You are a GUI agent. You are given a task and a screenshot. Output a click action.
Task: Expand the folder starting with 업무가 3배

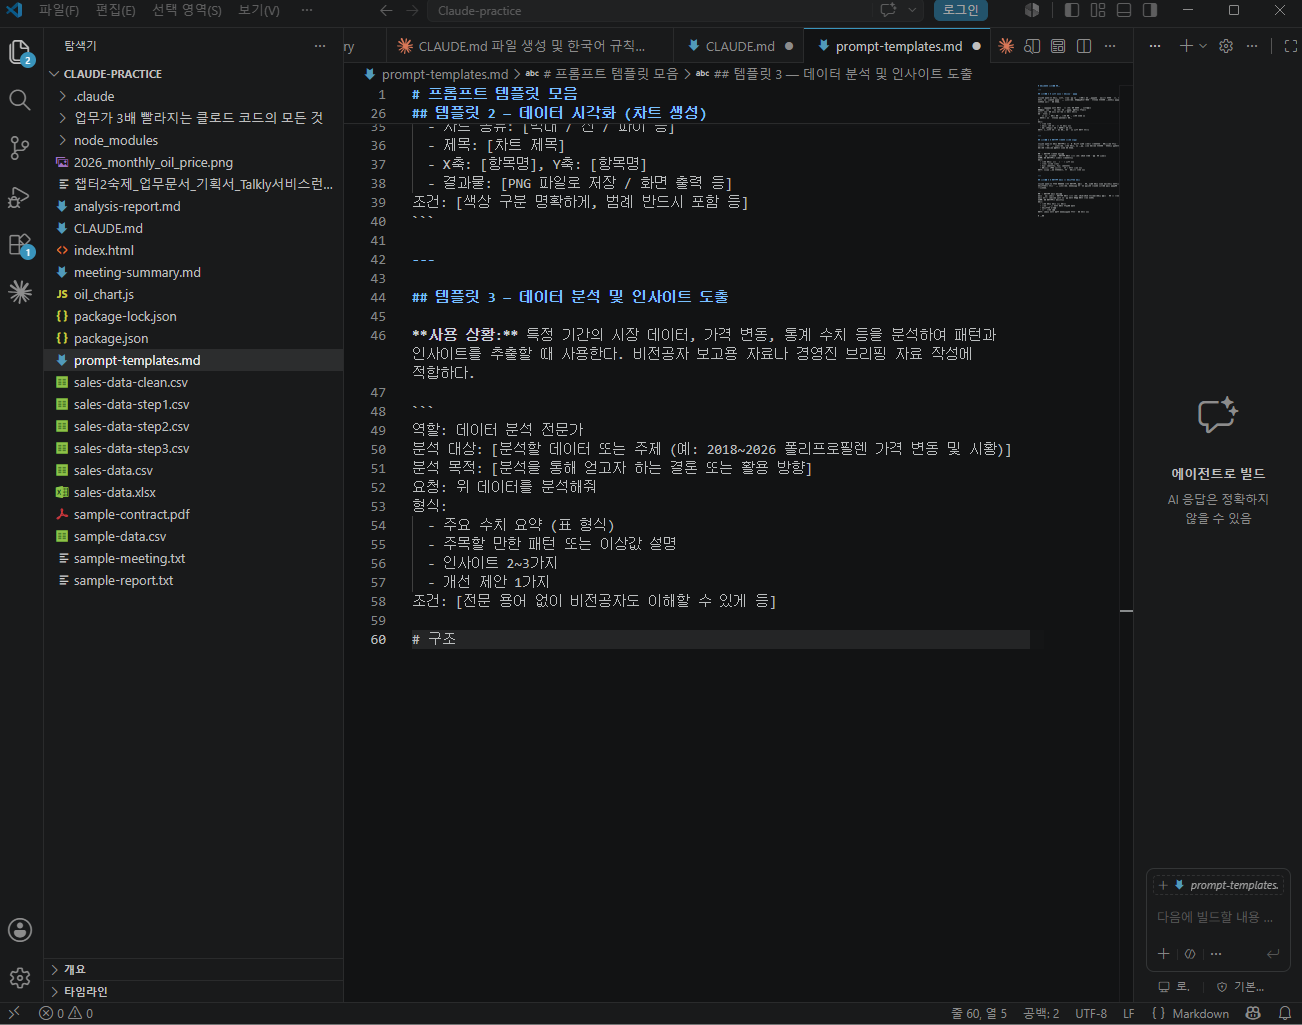point(193,118)
